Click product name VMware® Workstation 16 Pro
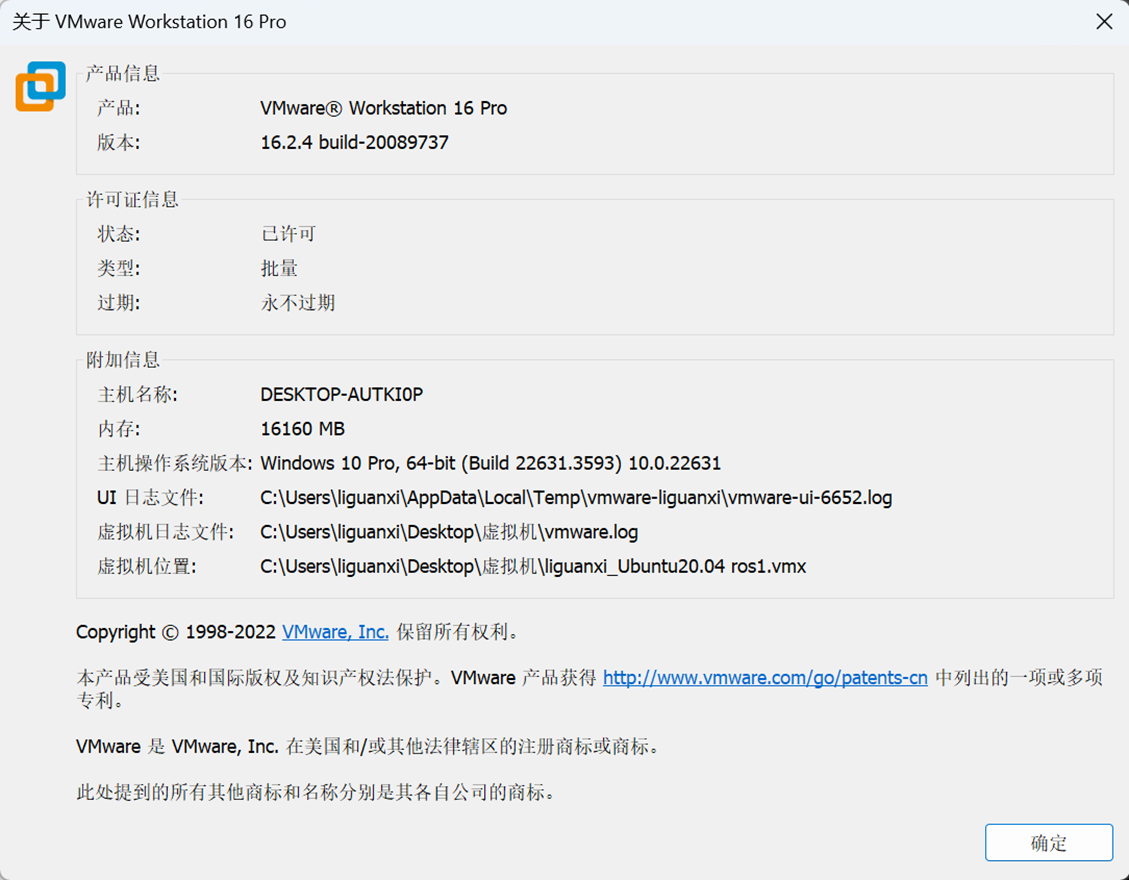Image resolution: width=1129 pixels, height=880 pixels. click(x=383, y=108)
